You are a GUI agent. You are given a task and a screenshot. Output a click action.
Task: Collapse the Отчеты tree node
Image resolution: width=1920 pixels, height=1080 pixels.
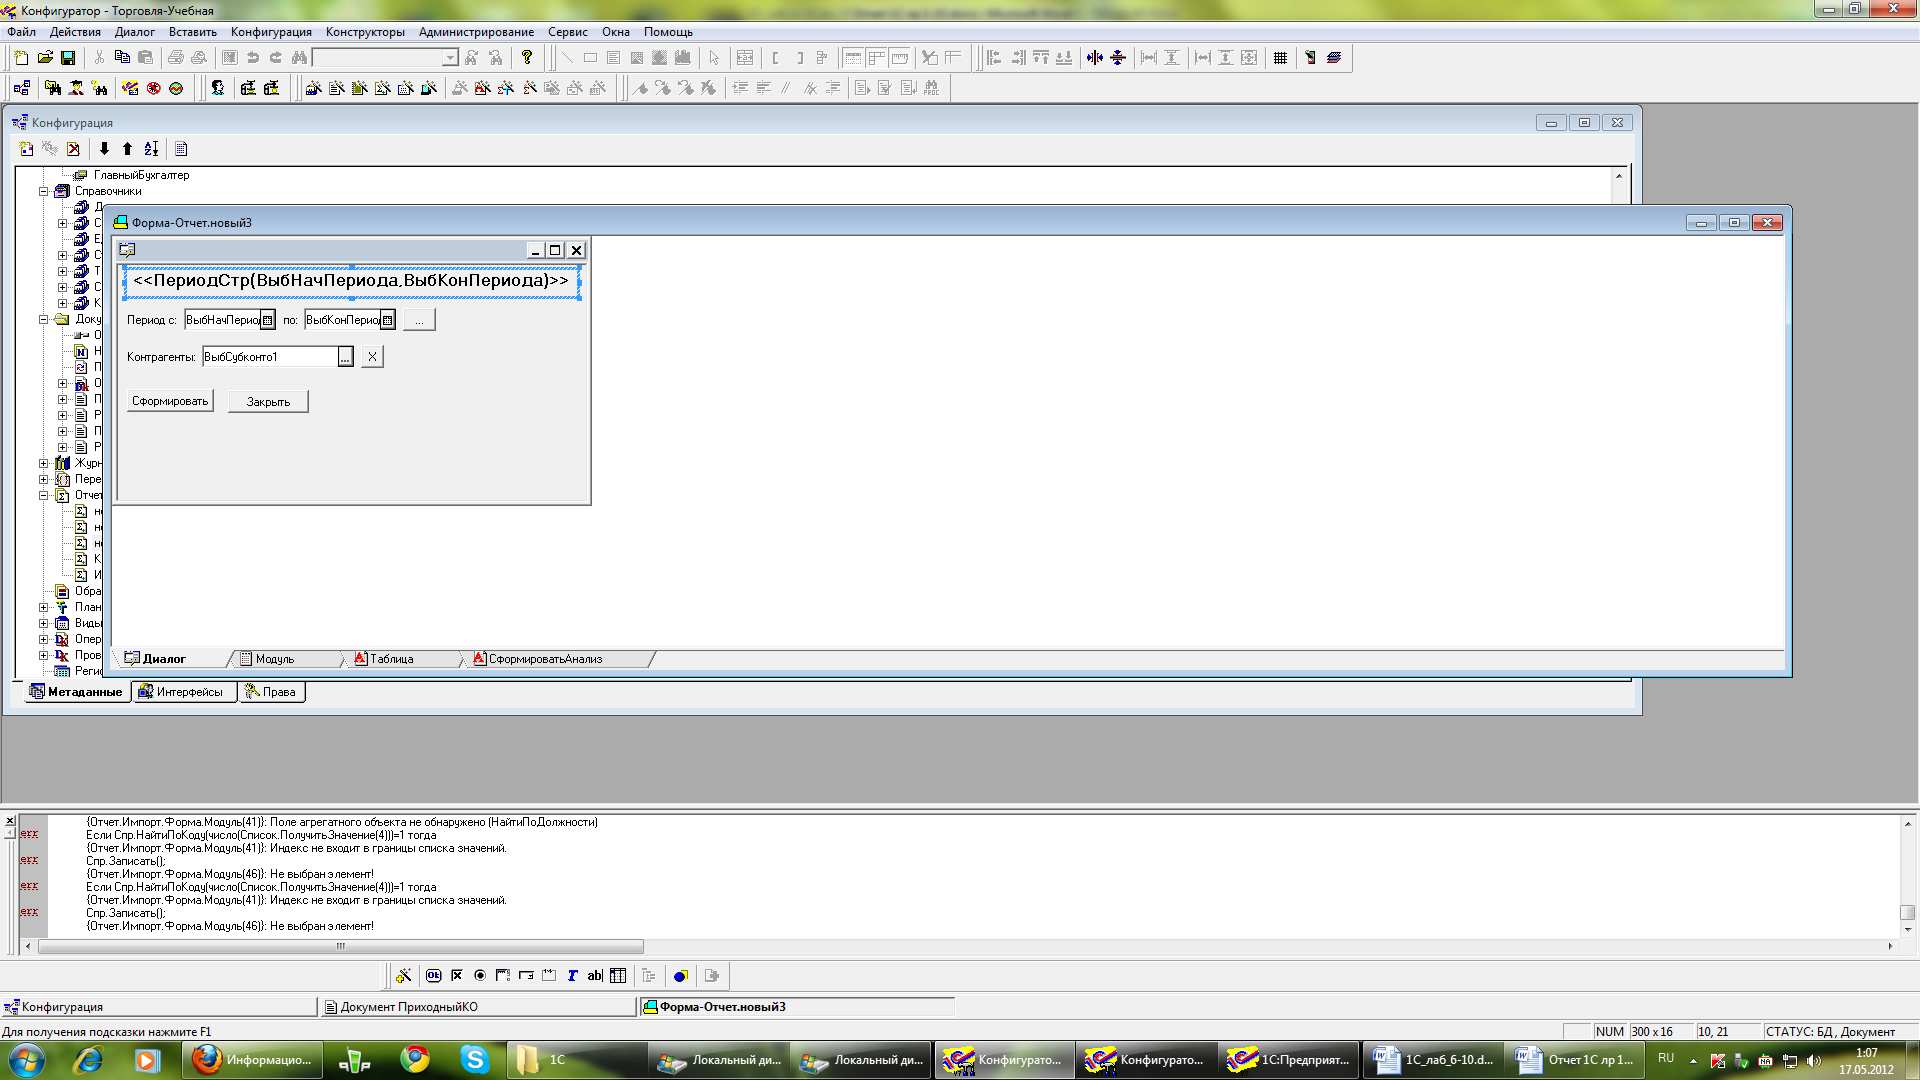(44, 495)
